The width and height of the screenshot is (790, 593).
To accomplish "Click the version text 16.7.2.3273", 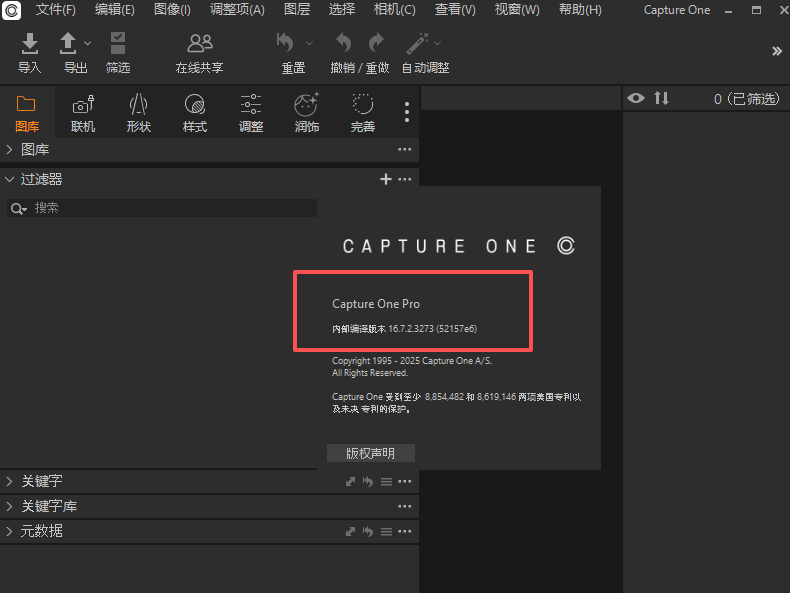I will (x=411, y=328).
